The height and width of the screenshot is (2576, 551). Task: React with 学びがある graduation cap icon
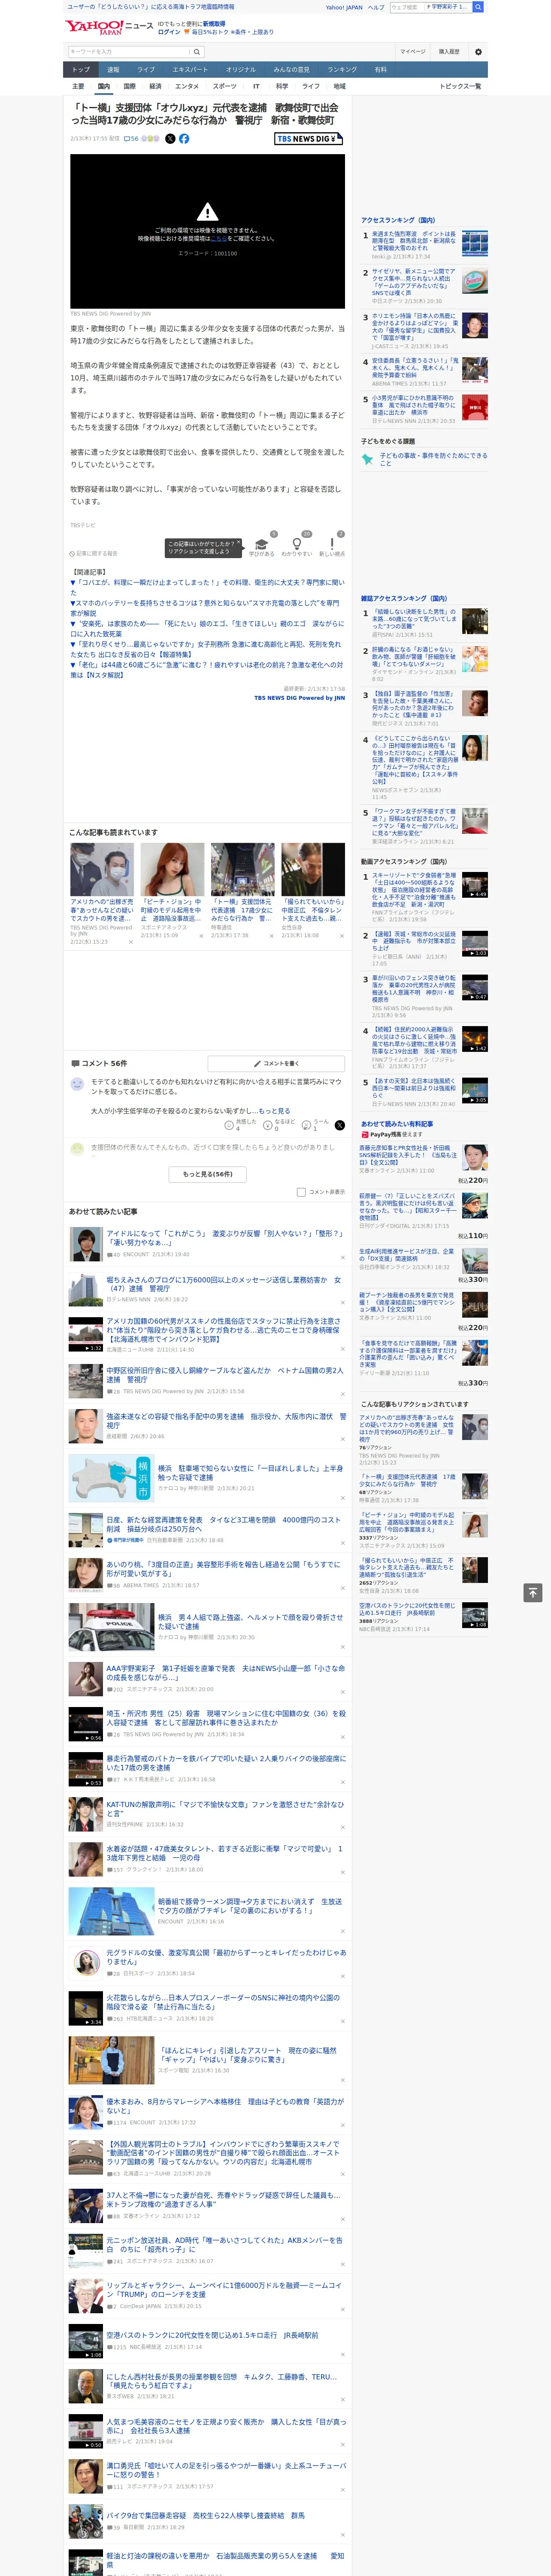pos(262,544)
